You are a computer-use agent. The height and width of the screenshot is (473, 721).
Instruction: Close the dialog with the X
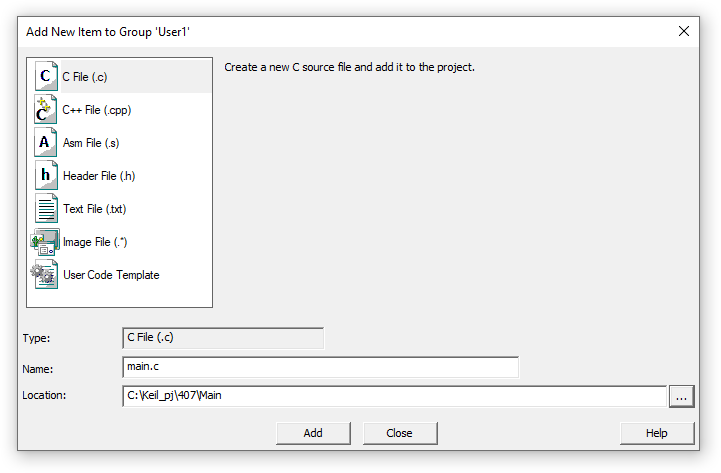[684, 31]
